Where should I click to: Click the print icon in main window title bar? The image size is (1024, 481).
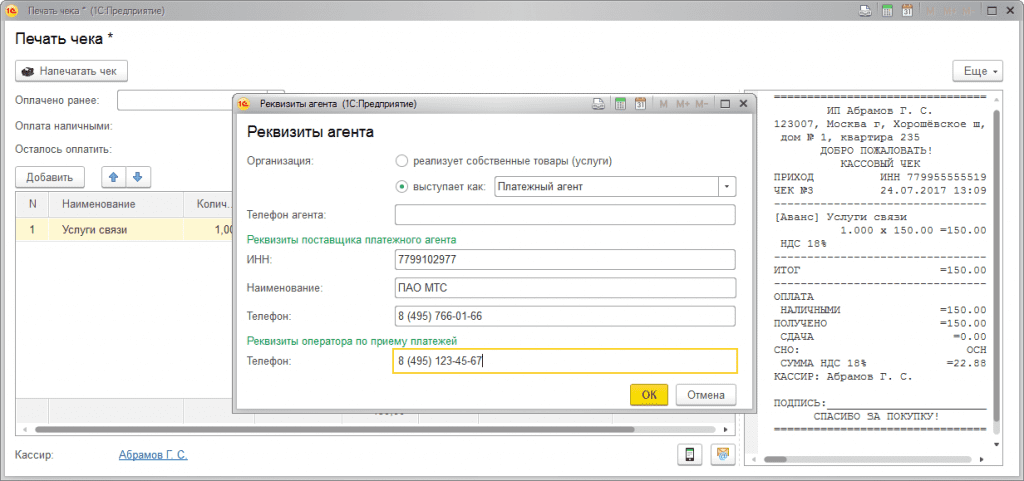point(867,11)
